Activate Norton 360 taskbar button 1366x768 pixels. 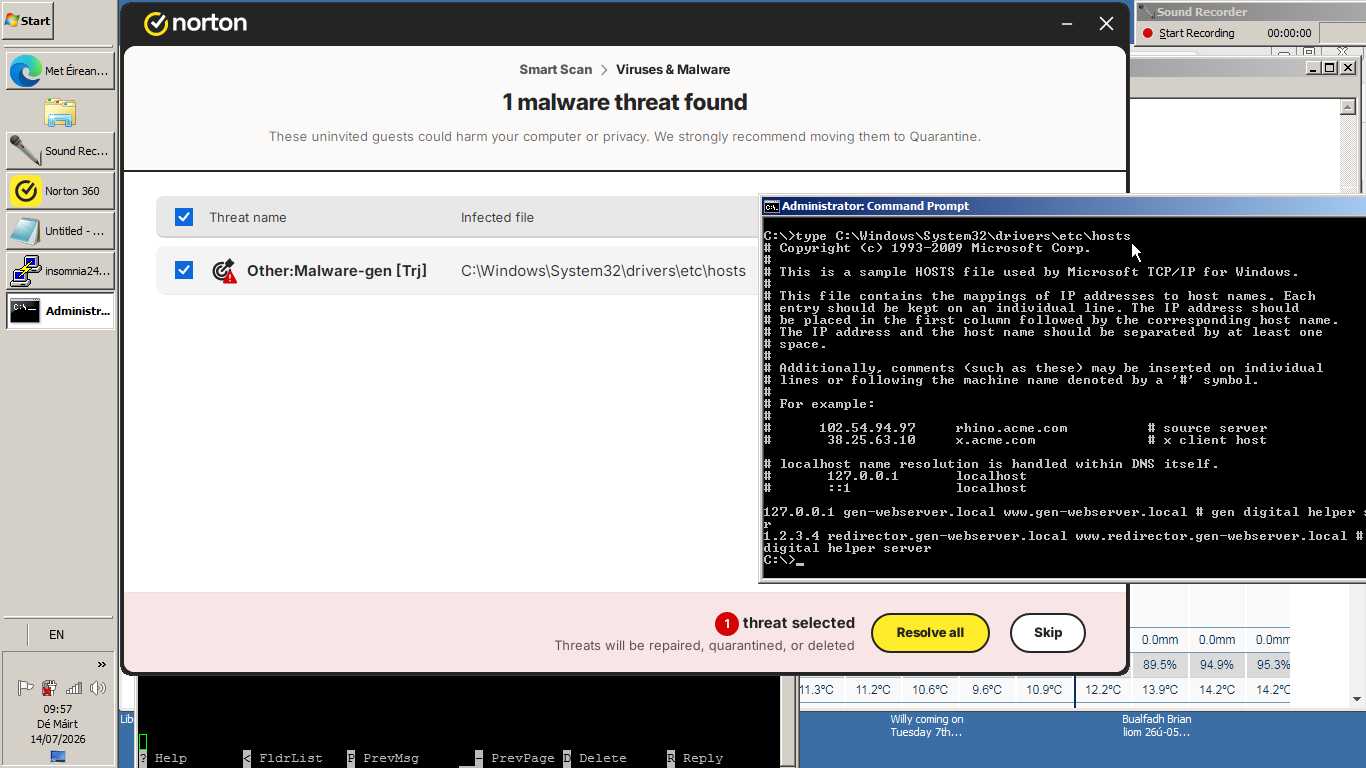(60, 191)
